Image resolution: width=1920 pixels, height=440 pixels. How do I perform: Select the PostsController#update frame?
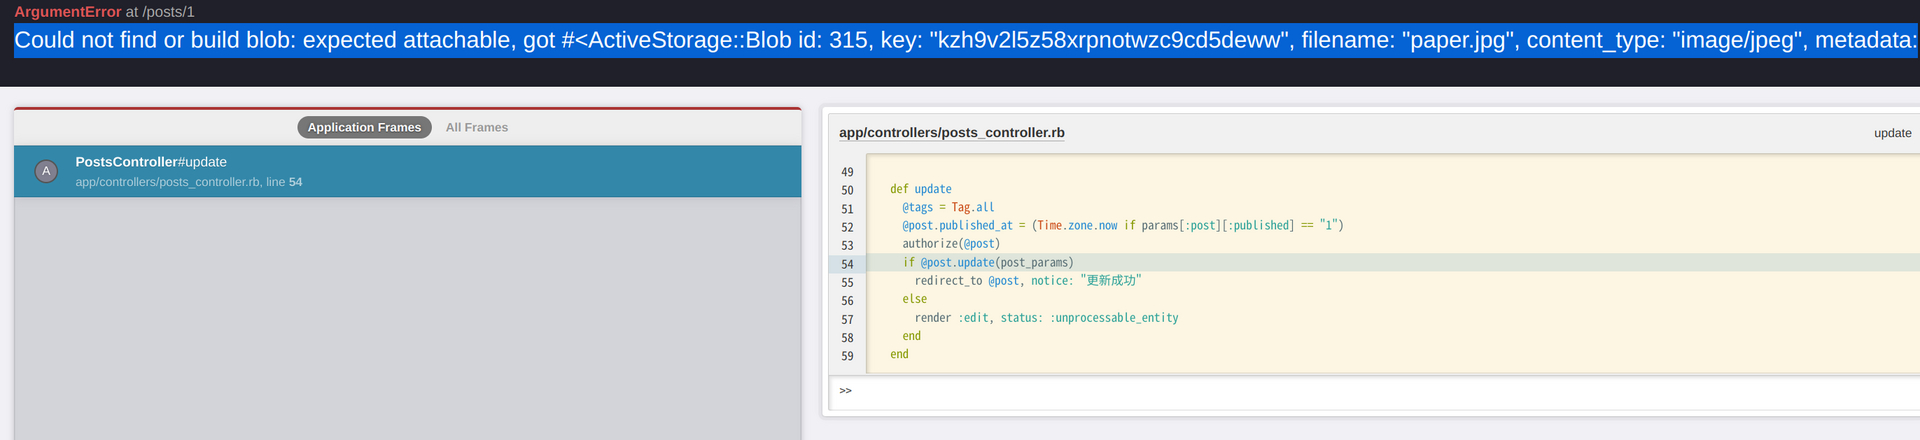tap(408, 171)
